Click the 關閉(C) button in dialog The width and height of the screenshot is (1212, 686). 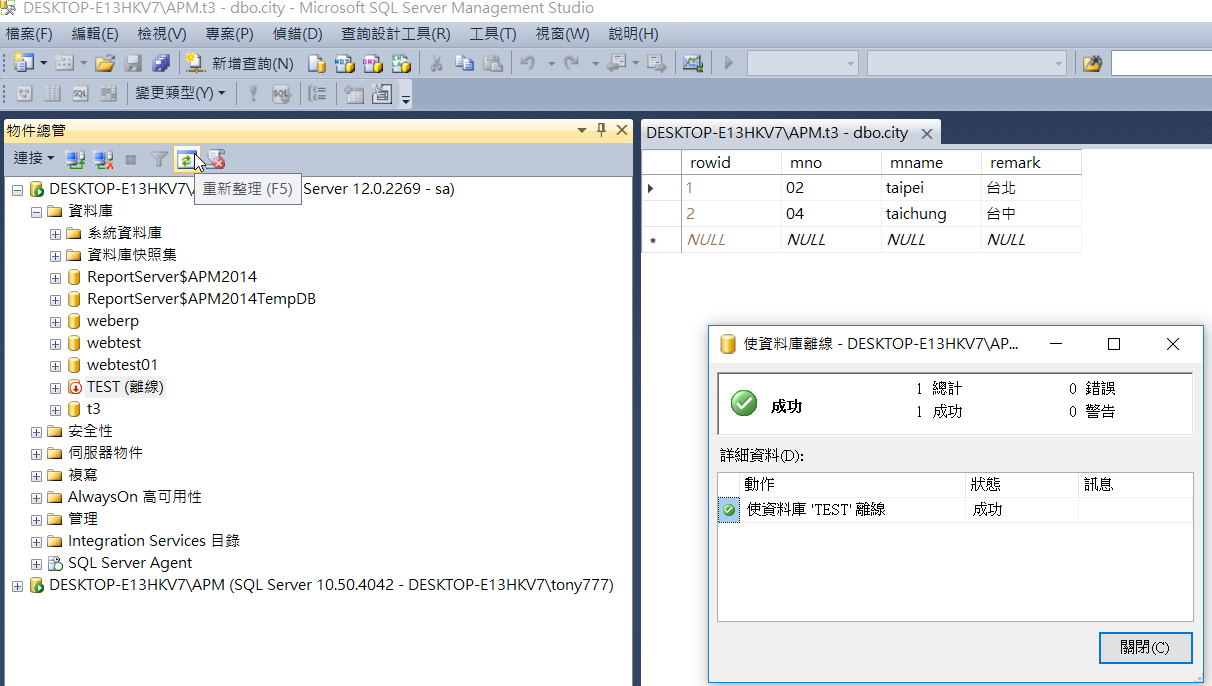click(1145, 647)
